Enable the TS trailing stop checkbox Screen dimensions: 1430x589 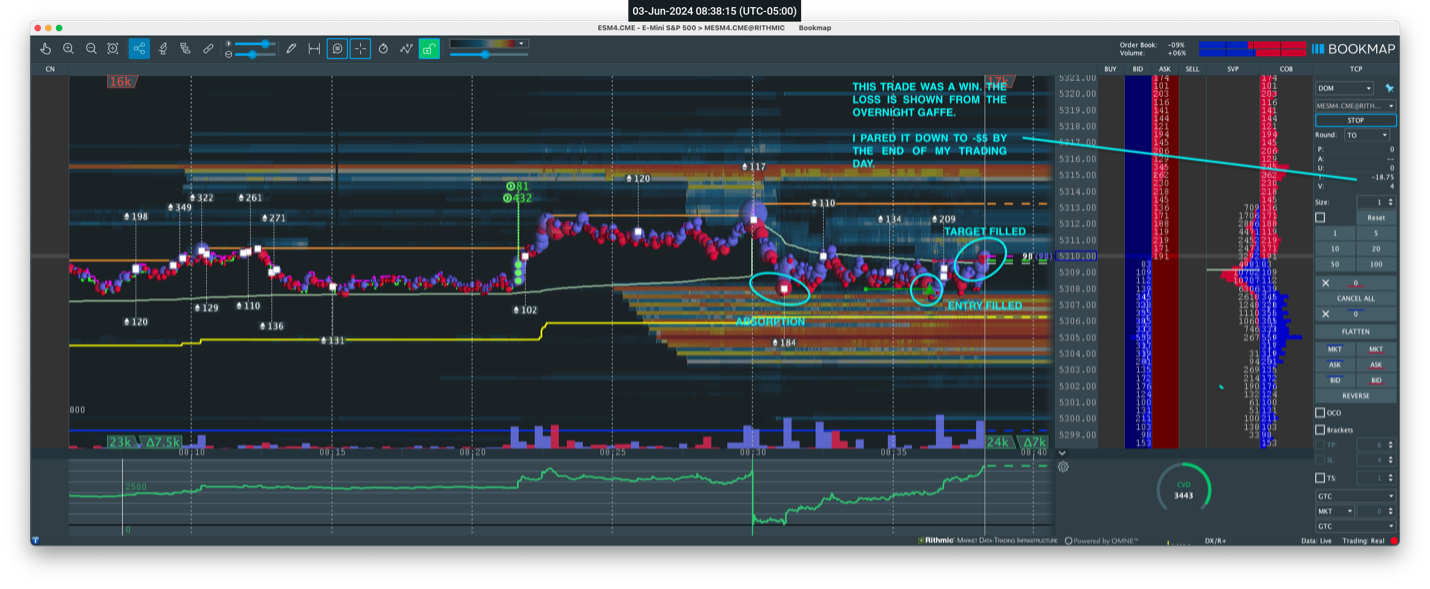pyautogui.click(x=1320, y=478)
